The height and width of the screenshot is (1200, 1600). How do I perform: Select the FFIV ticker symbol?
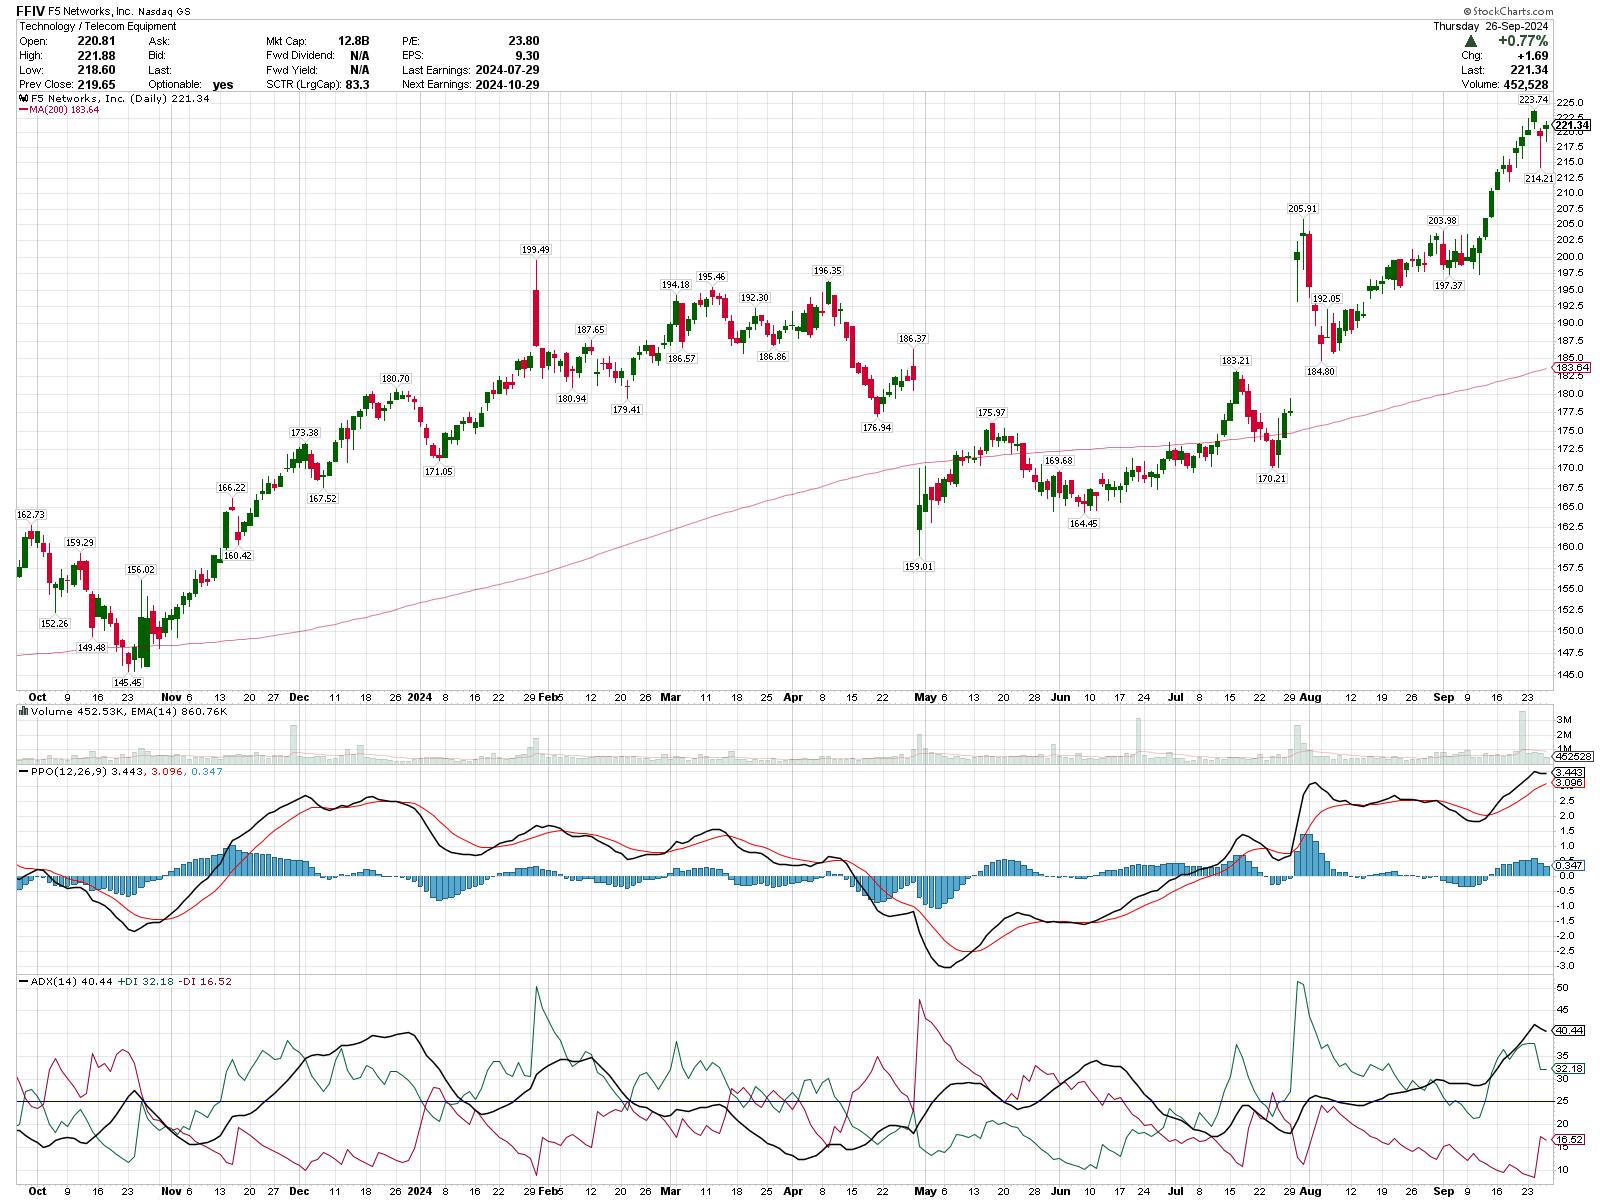click(x=31, y=11)
